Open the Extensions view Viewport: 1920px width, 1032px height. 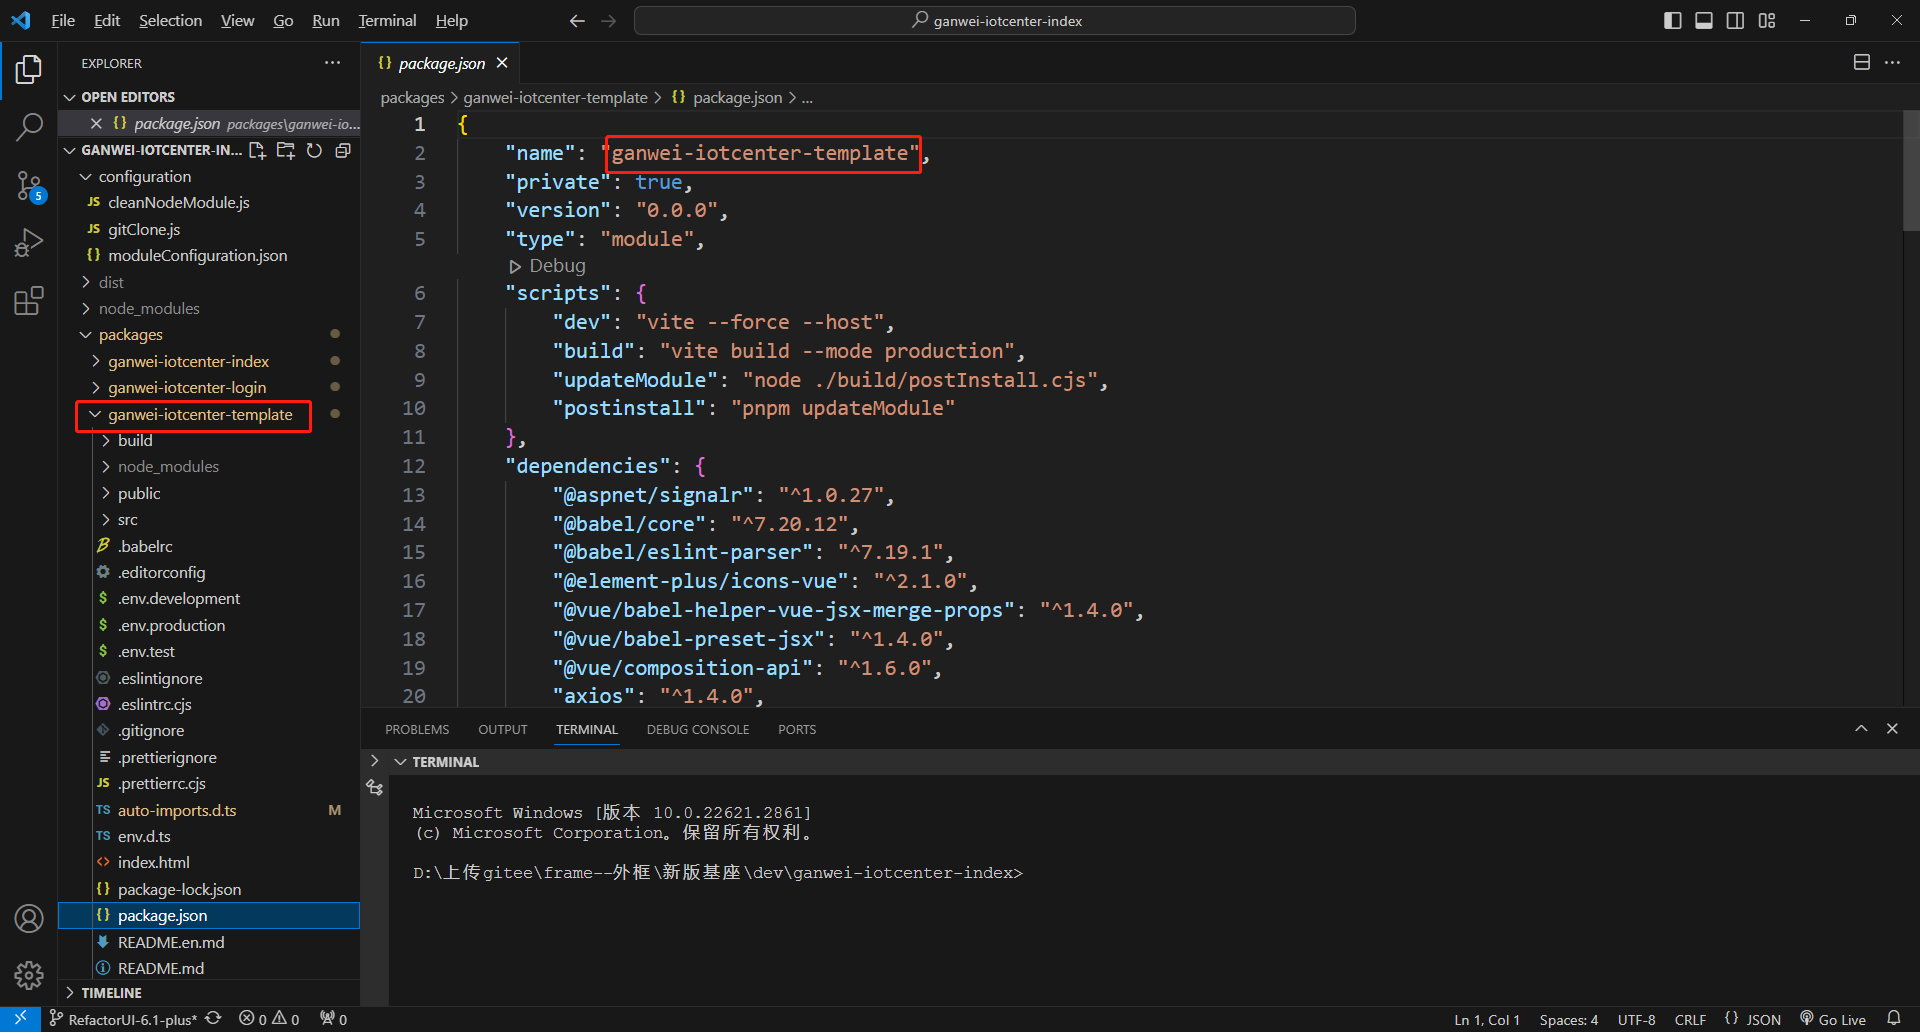click(29, 301)
